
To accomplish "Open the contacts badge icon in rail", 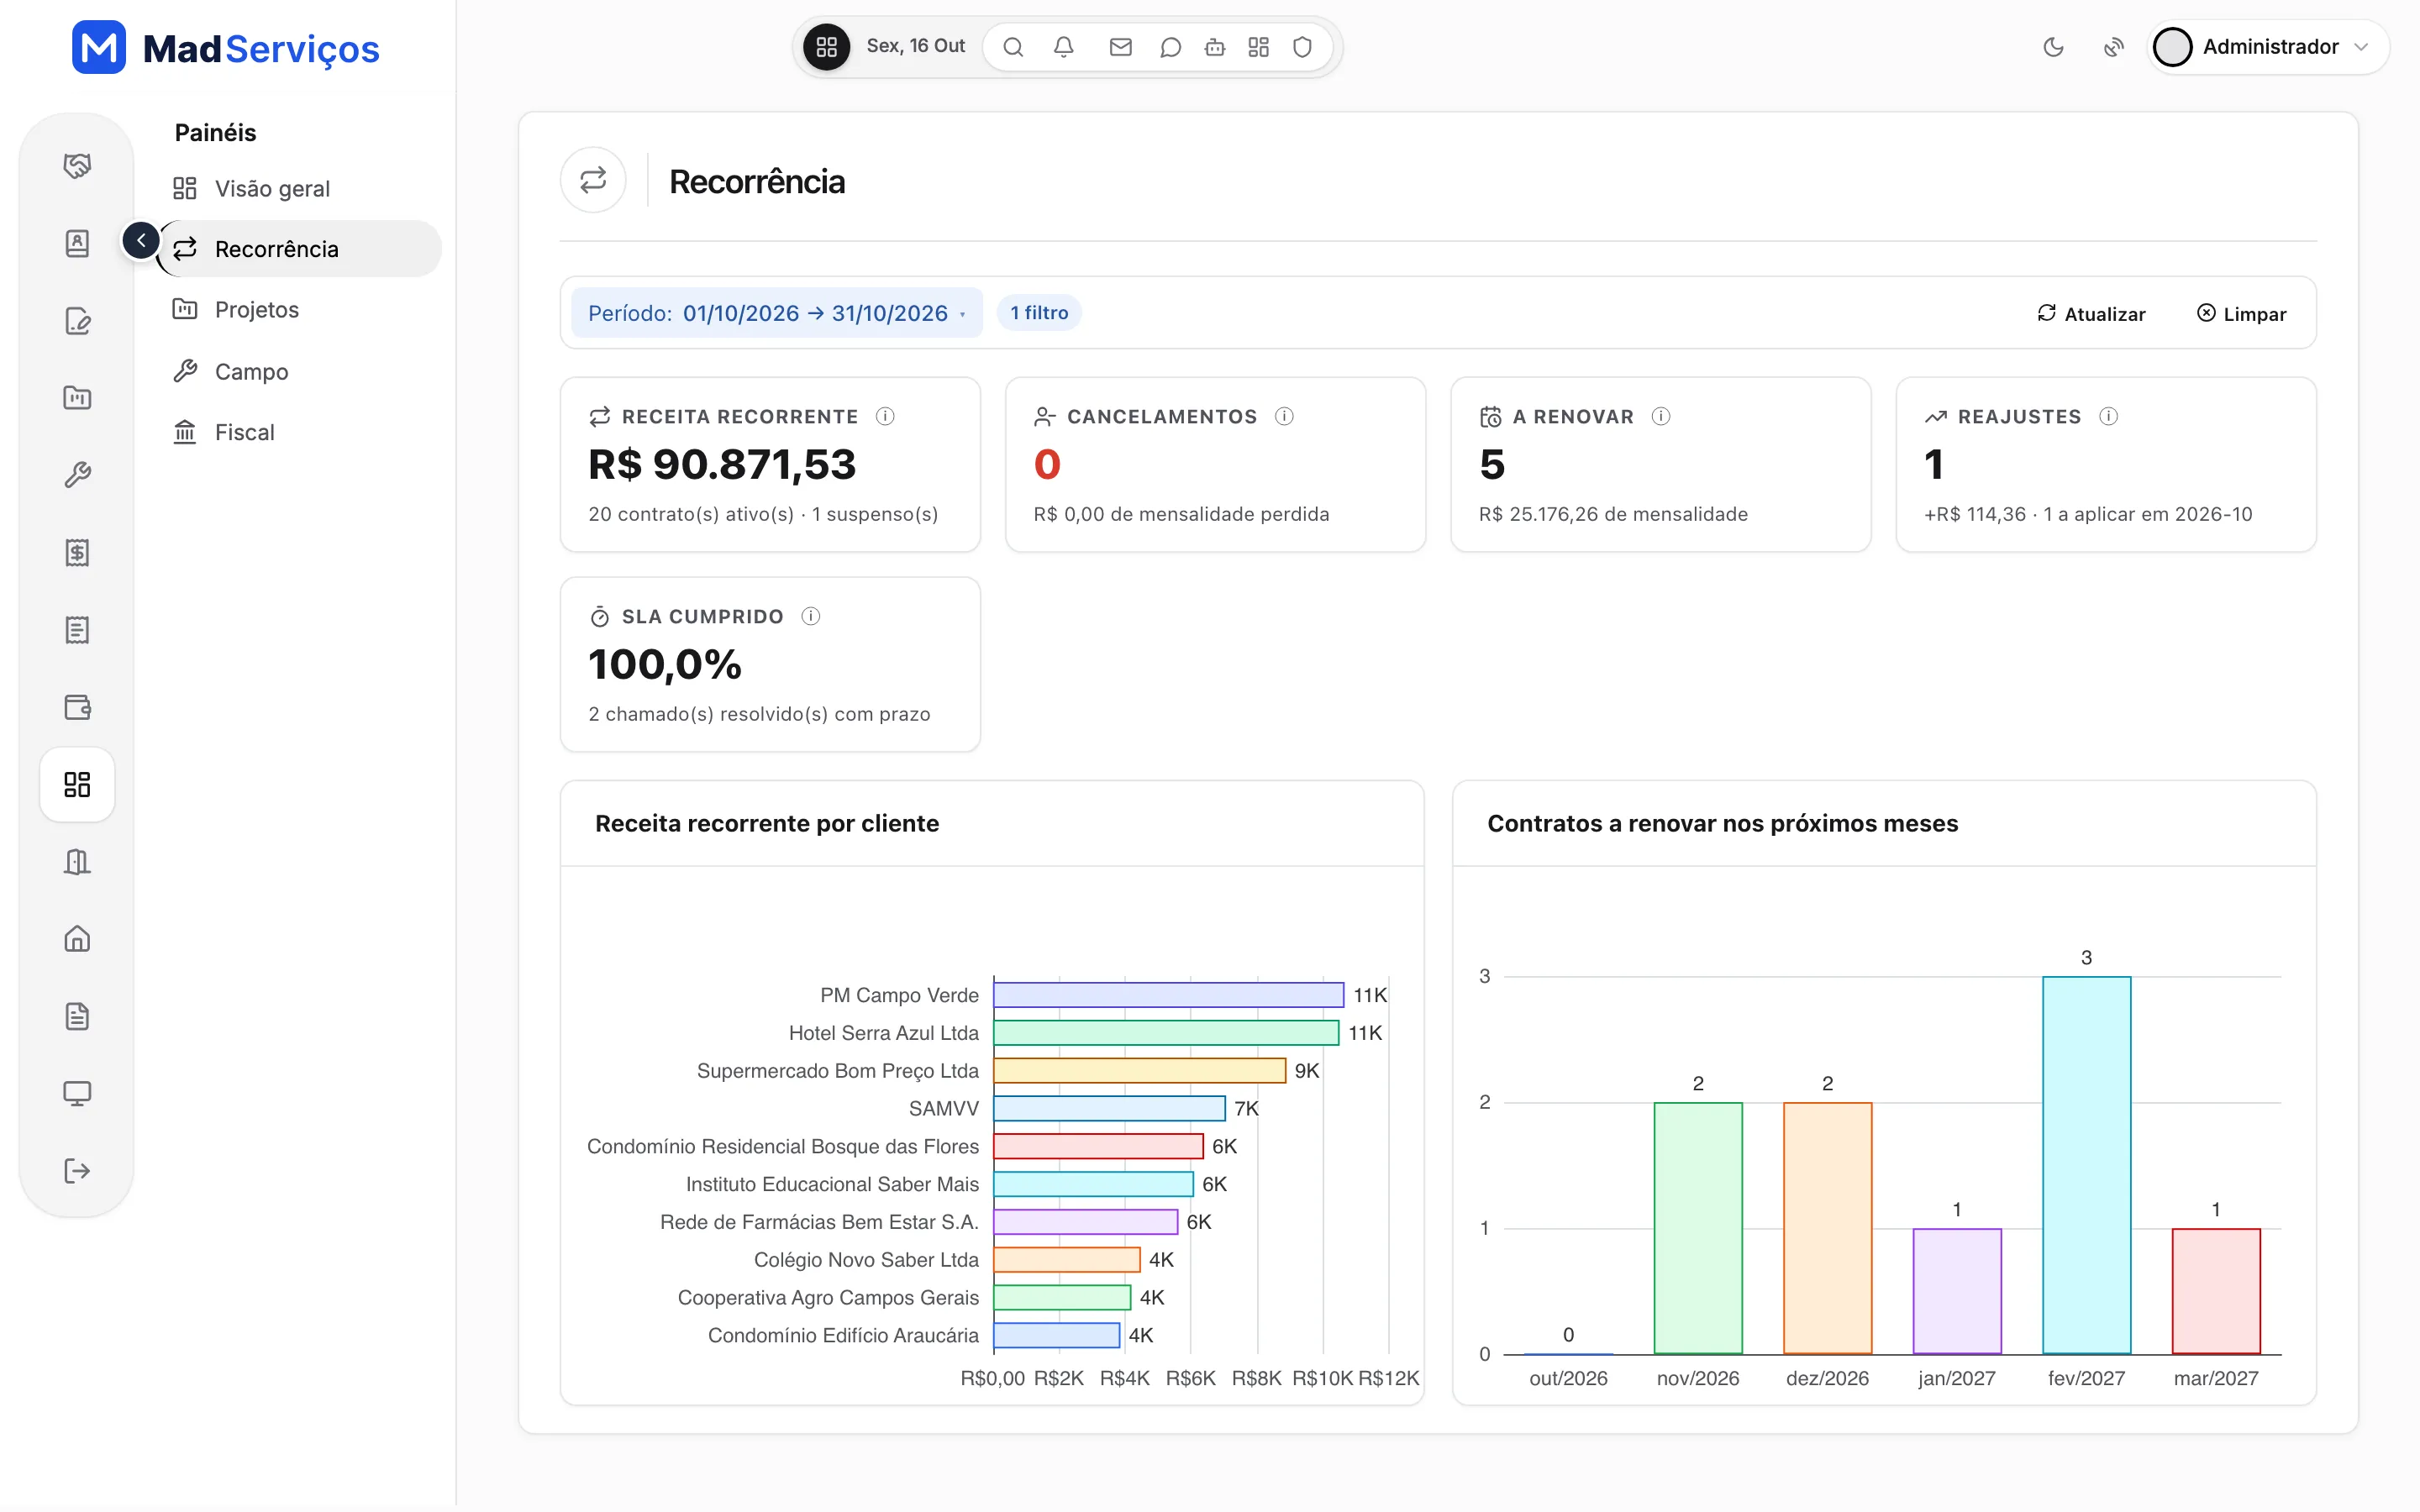I will coord(77,243).
